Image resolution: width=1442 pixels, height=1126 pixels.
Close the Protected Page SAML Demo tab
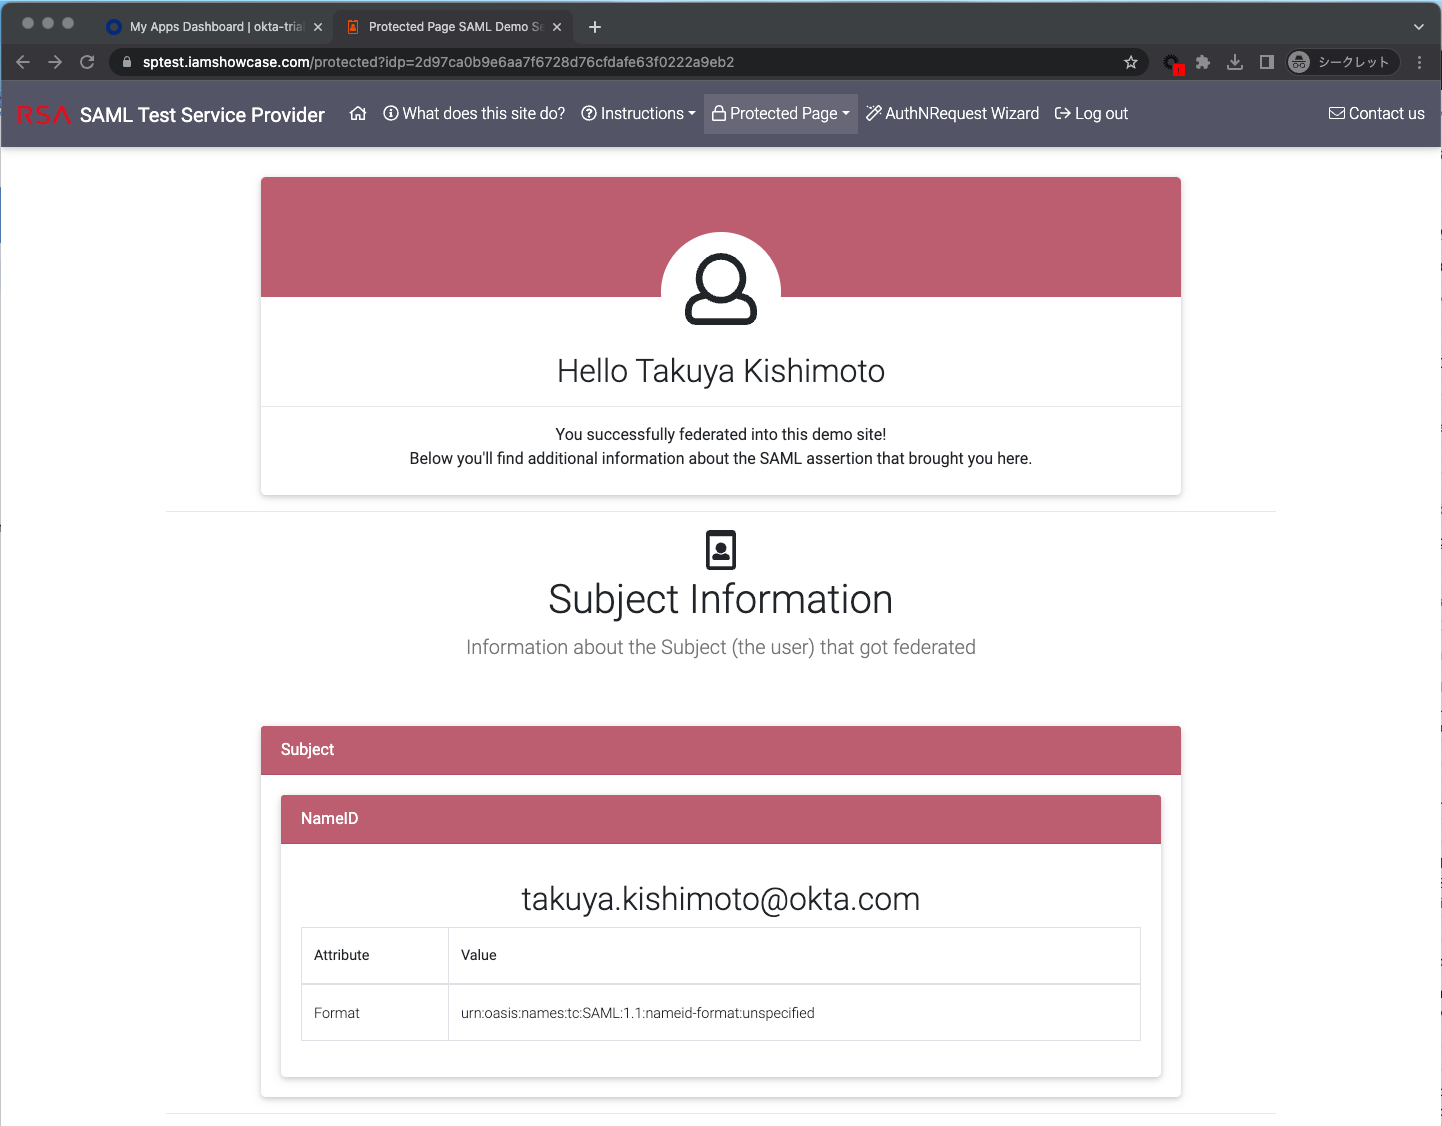[x=557, y=27]
